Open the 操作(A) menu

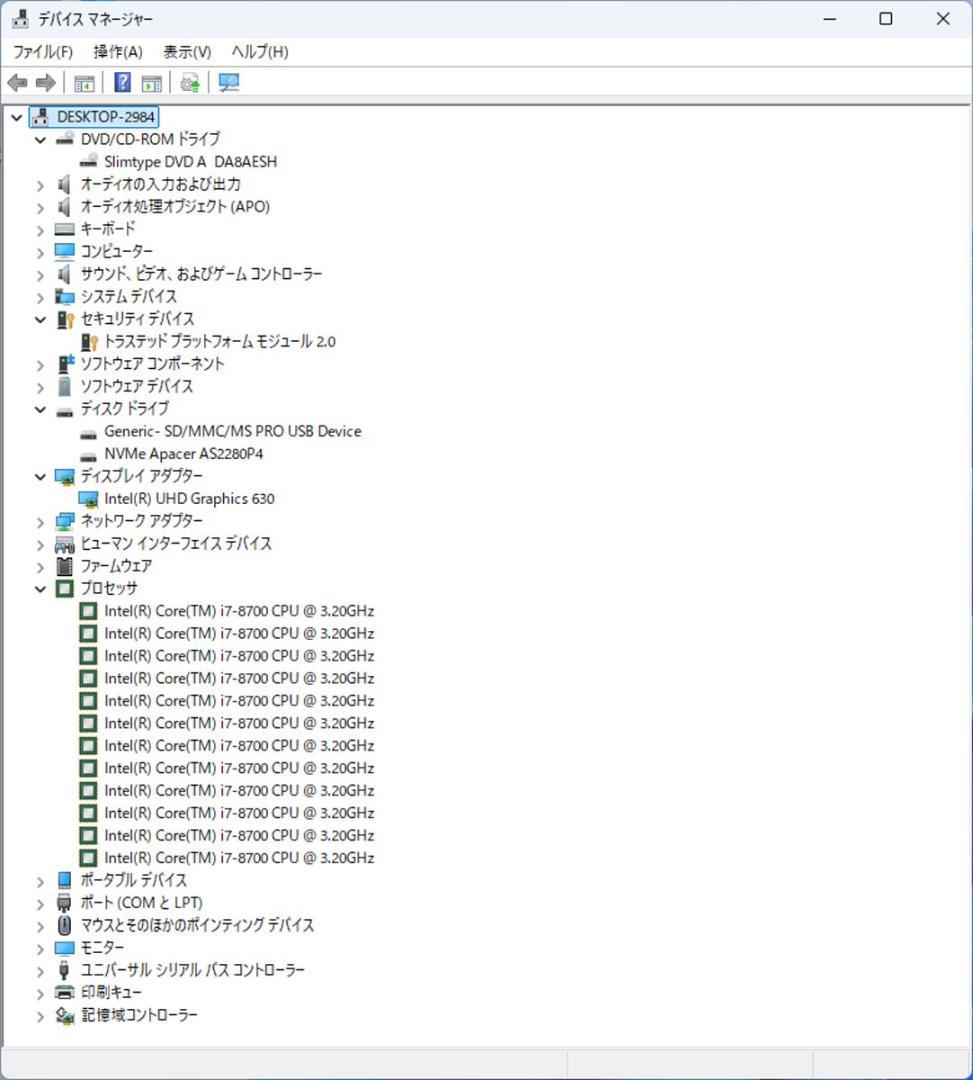coord(117,51)
